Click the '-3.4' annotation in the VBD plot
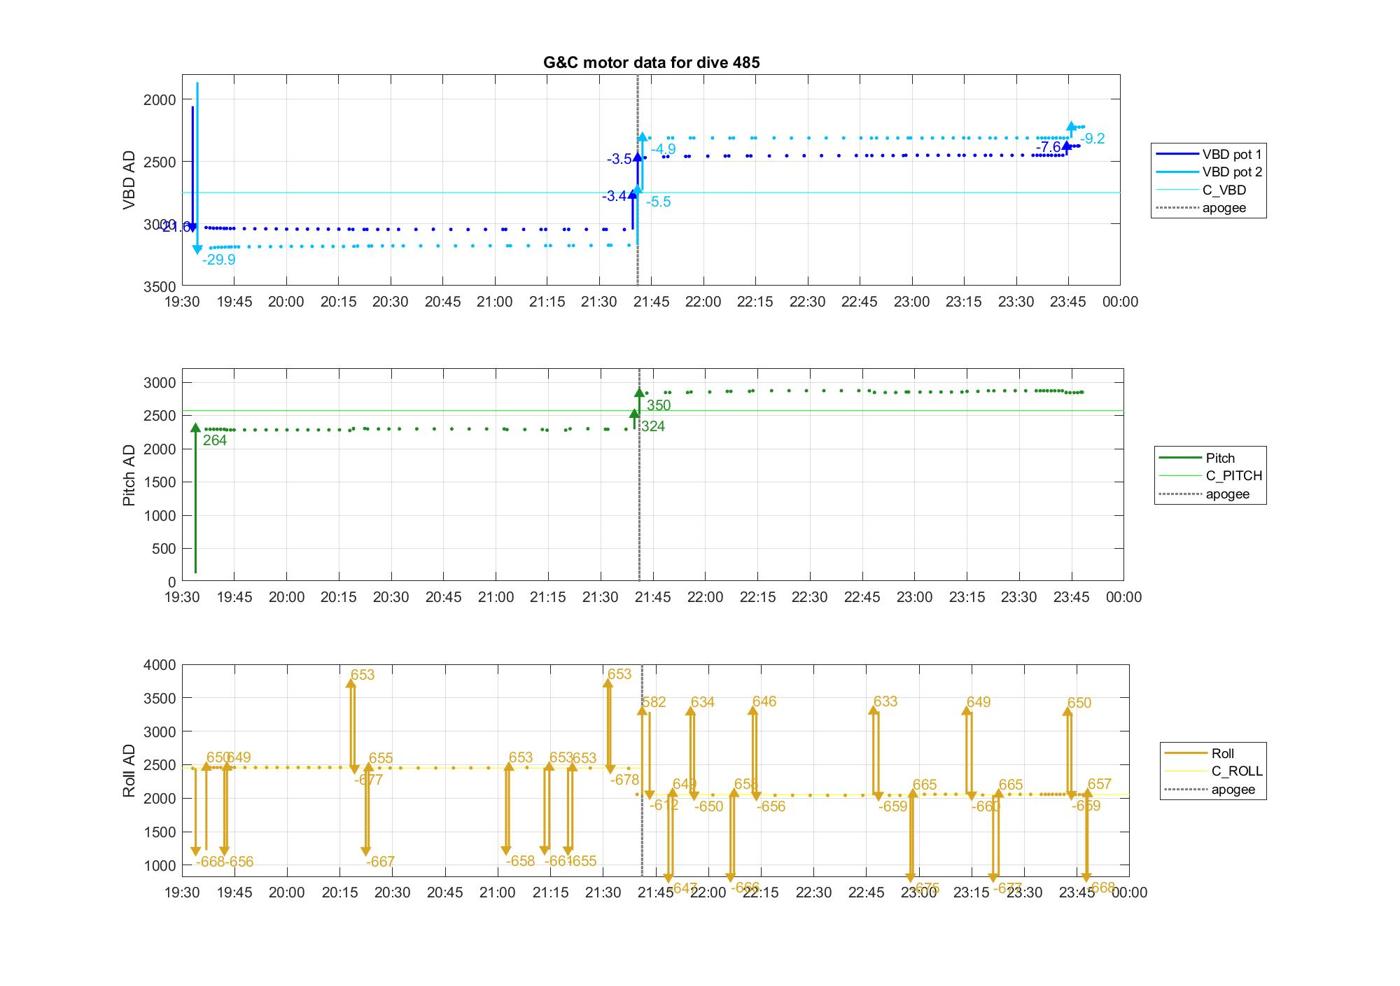The image size is (1400, 986). pyautogui.click(x=614, y=196)
